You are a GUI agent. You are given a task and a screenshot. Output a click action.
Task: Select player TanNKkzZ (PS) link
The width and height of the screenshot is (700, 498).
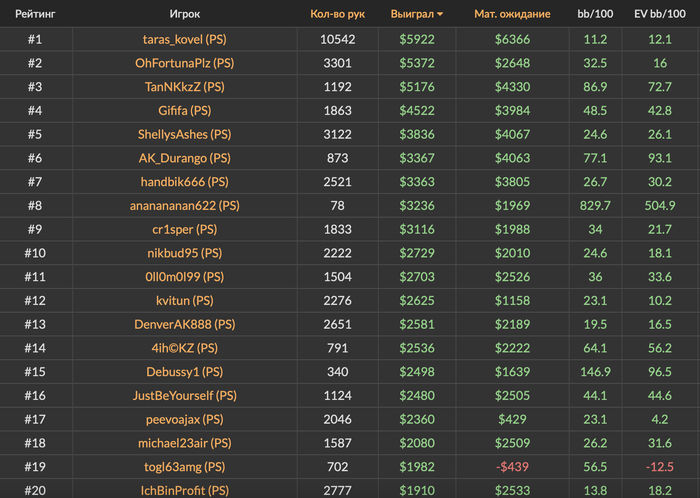tap(185, 87)
